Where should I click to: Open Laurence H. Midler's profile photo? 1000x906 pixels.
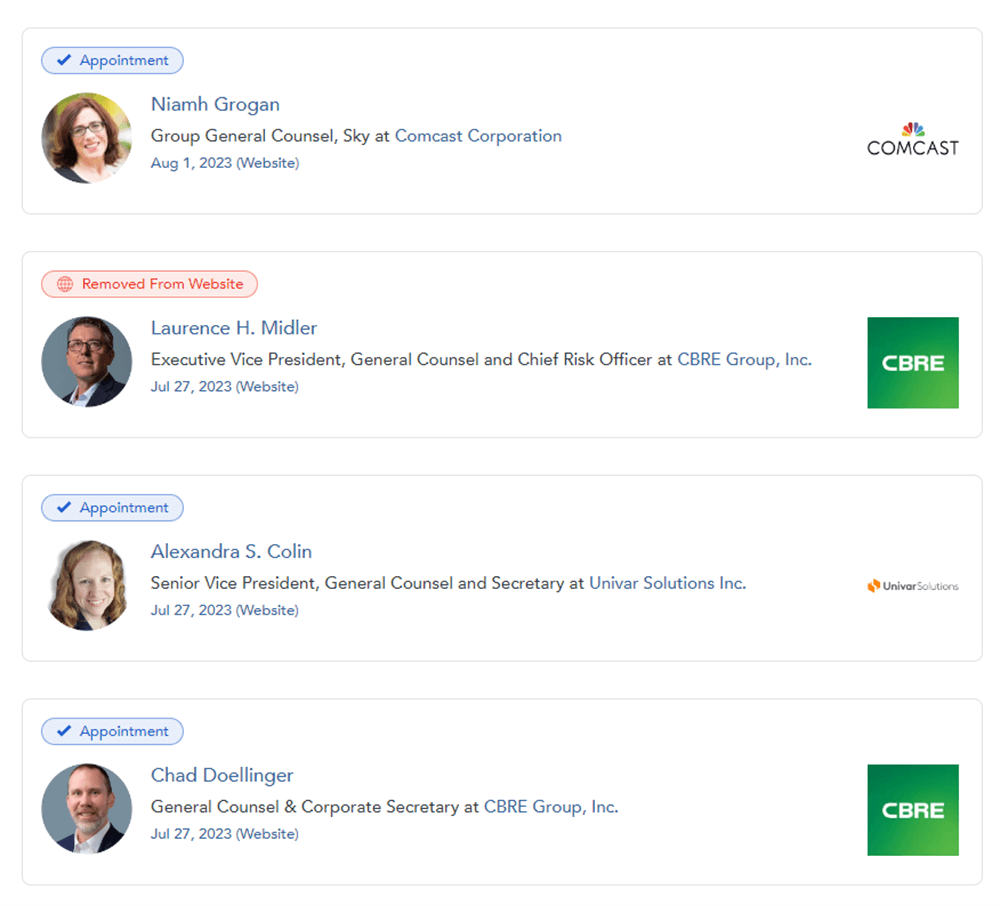87,362
